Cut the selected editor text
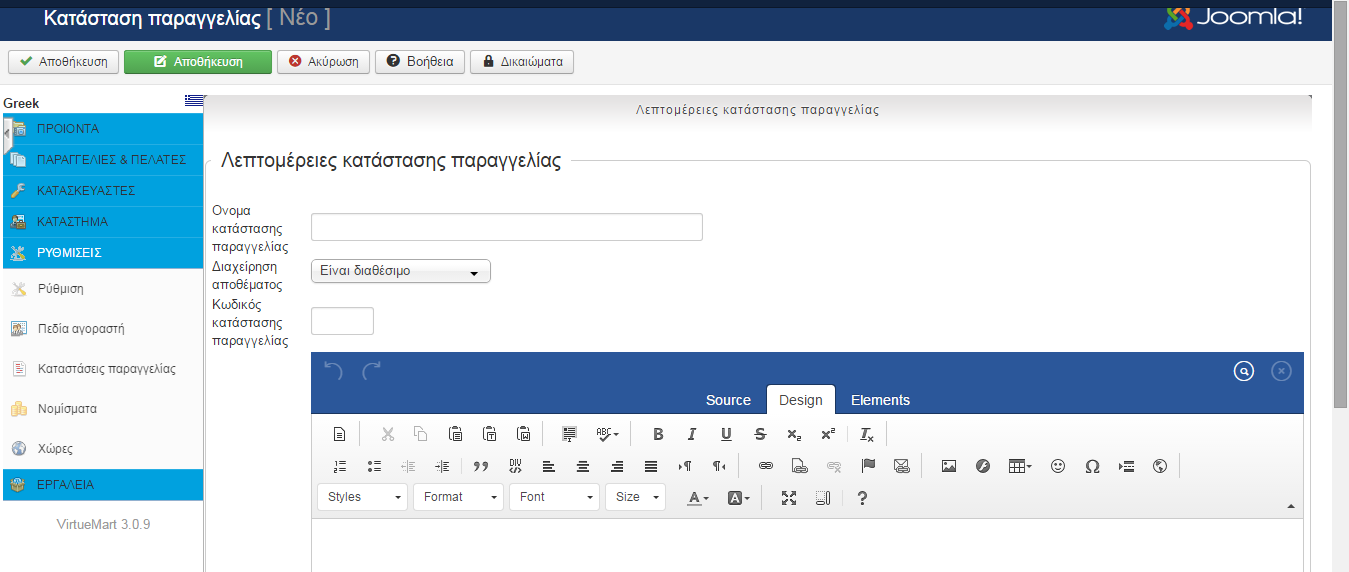 [388, 434]
